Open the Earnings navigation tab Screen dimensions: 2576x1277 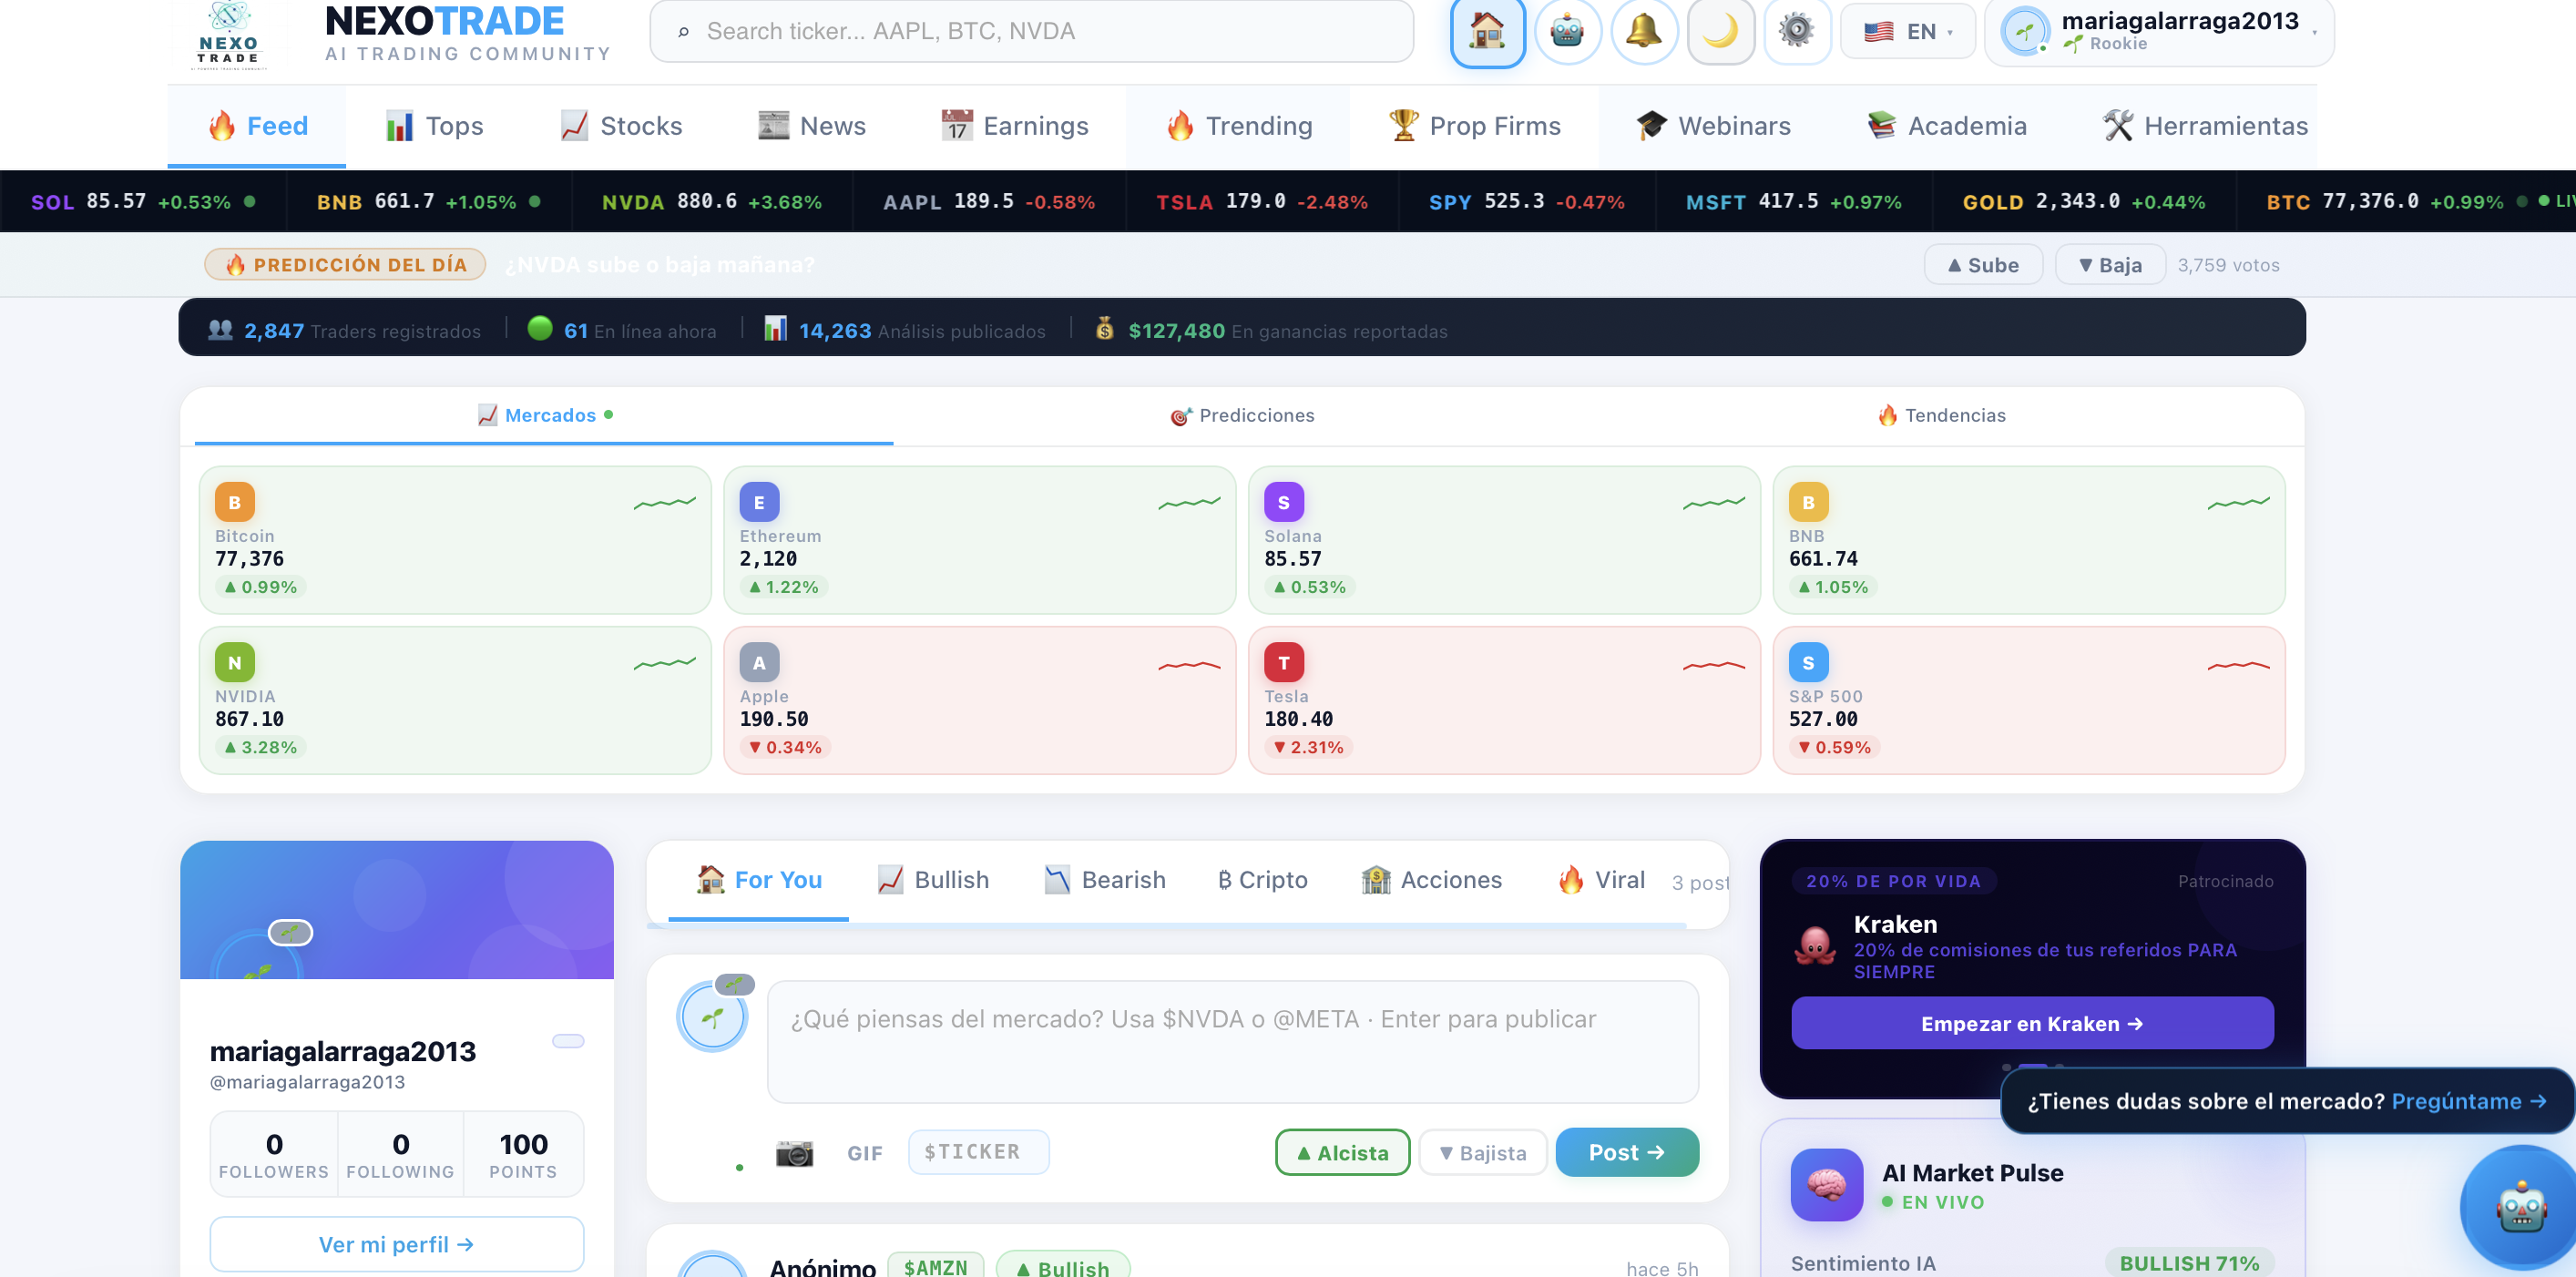(1015, 126)
